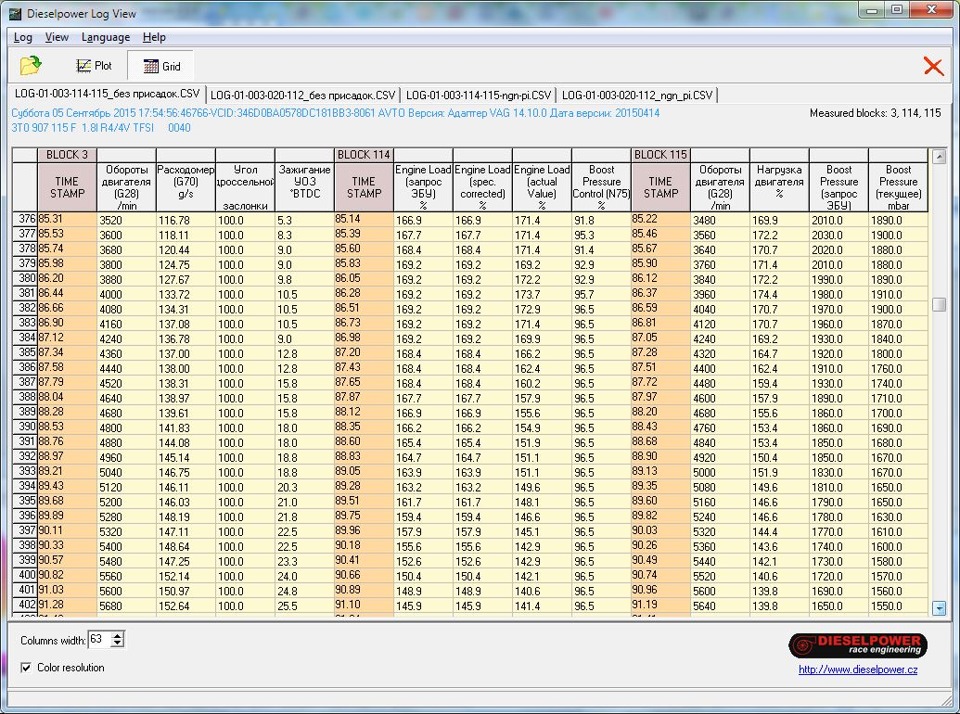The width and height of the screenshot is (960, 714).
Task: Open the Help menu
Action: pyautogui.click(x=154, y=37)
